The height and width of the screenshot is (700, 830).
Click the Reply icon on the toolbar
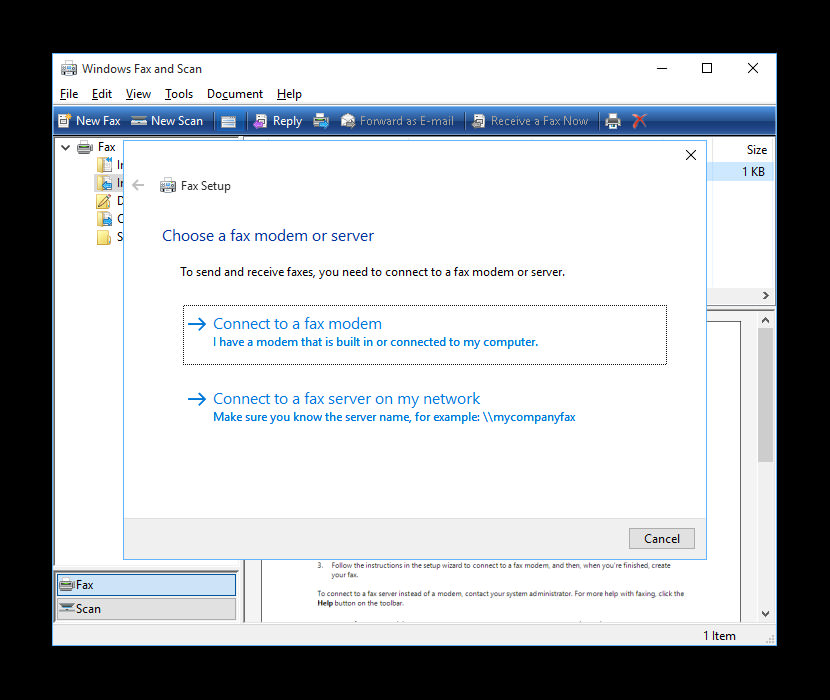tap(277, 120)
